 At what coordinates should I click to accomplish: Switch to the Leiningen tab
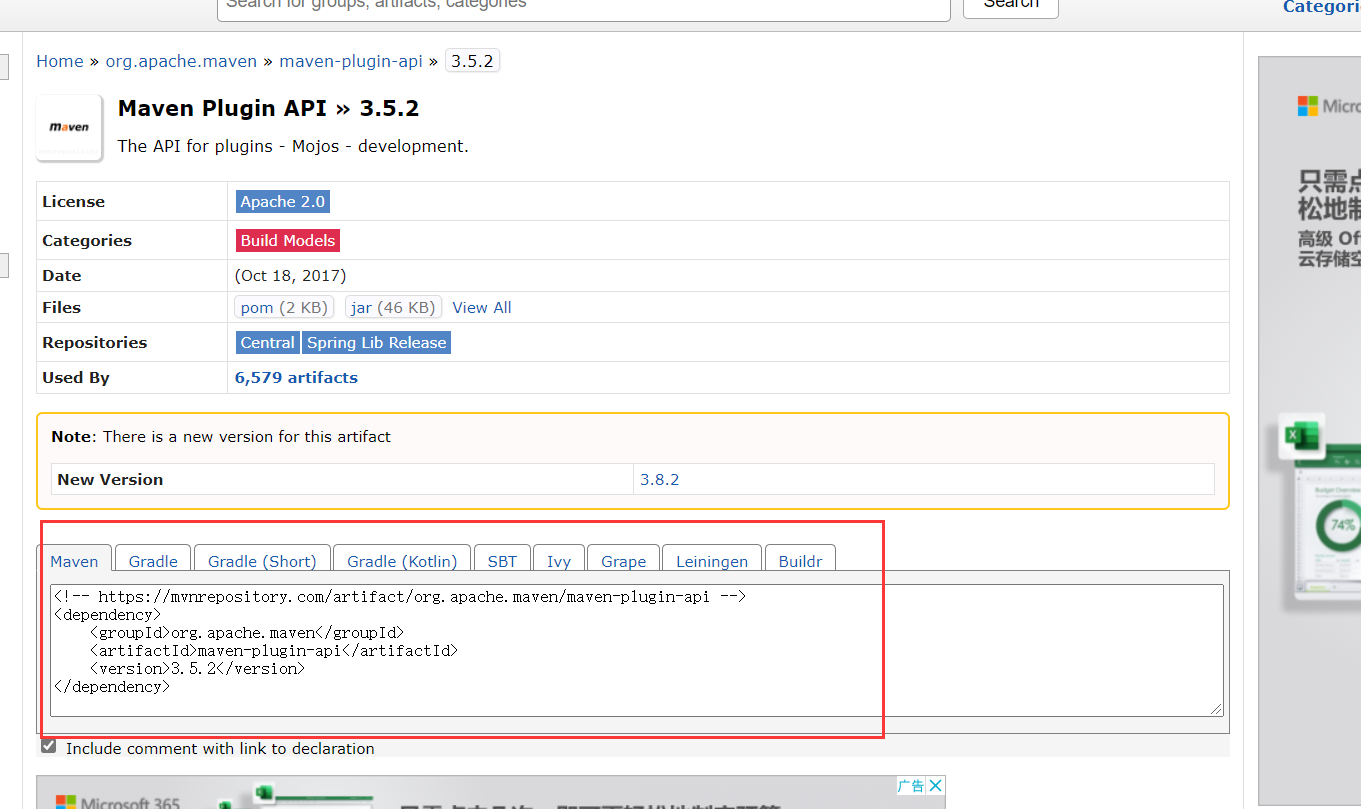712,561
